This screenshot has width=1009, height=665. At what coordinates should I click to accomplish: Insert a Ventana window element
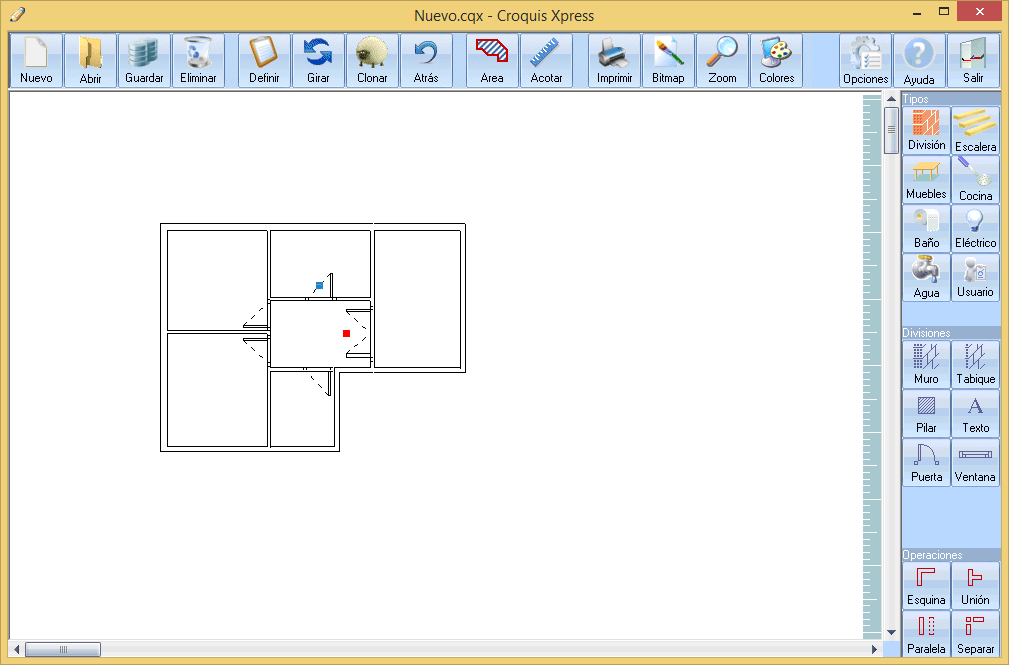point(975,462)
